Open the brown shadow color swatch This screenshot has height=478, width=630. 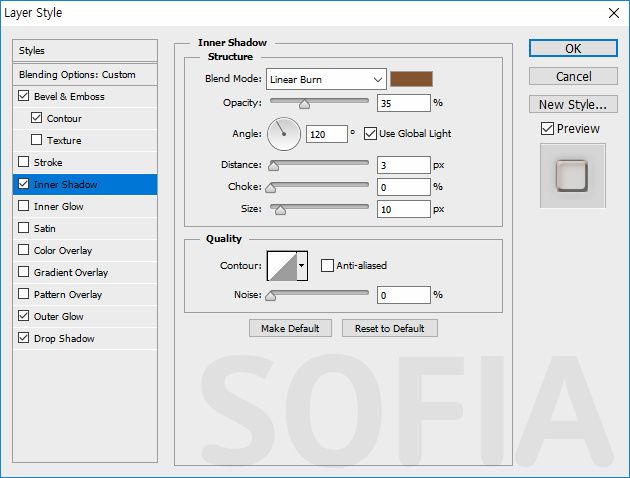click(x=411, y=79)
